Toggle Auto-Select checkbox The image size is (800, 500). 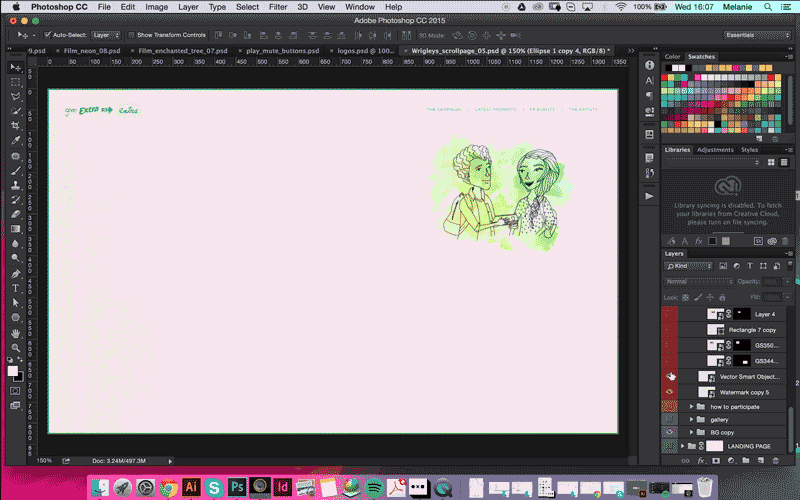pyautogui.click(x=47, y=35)
